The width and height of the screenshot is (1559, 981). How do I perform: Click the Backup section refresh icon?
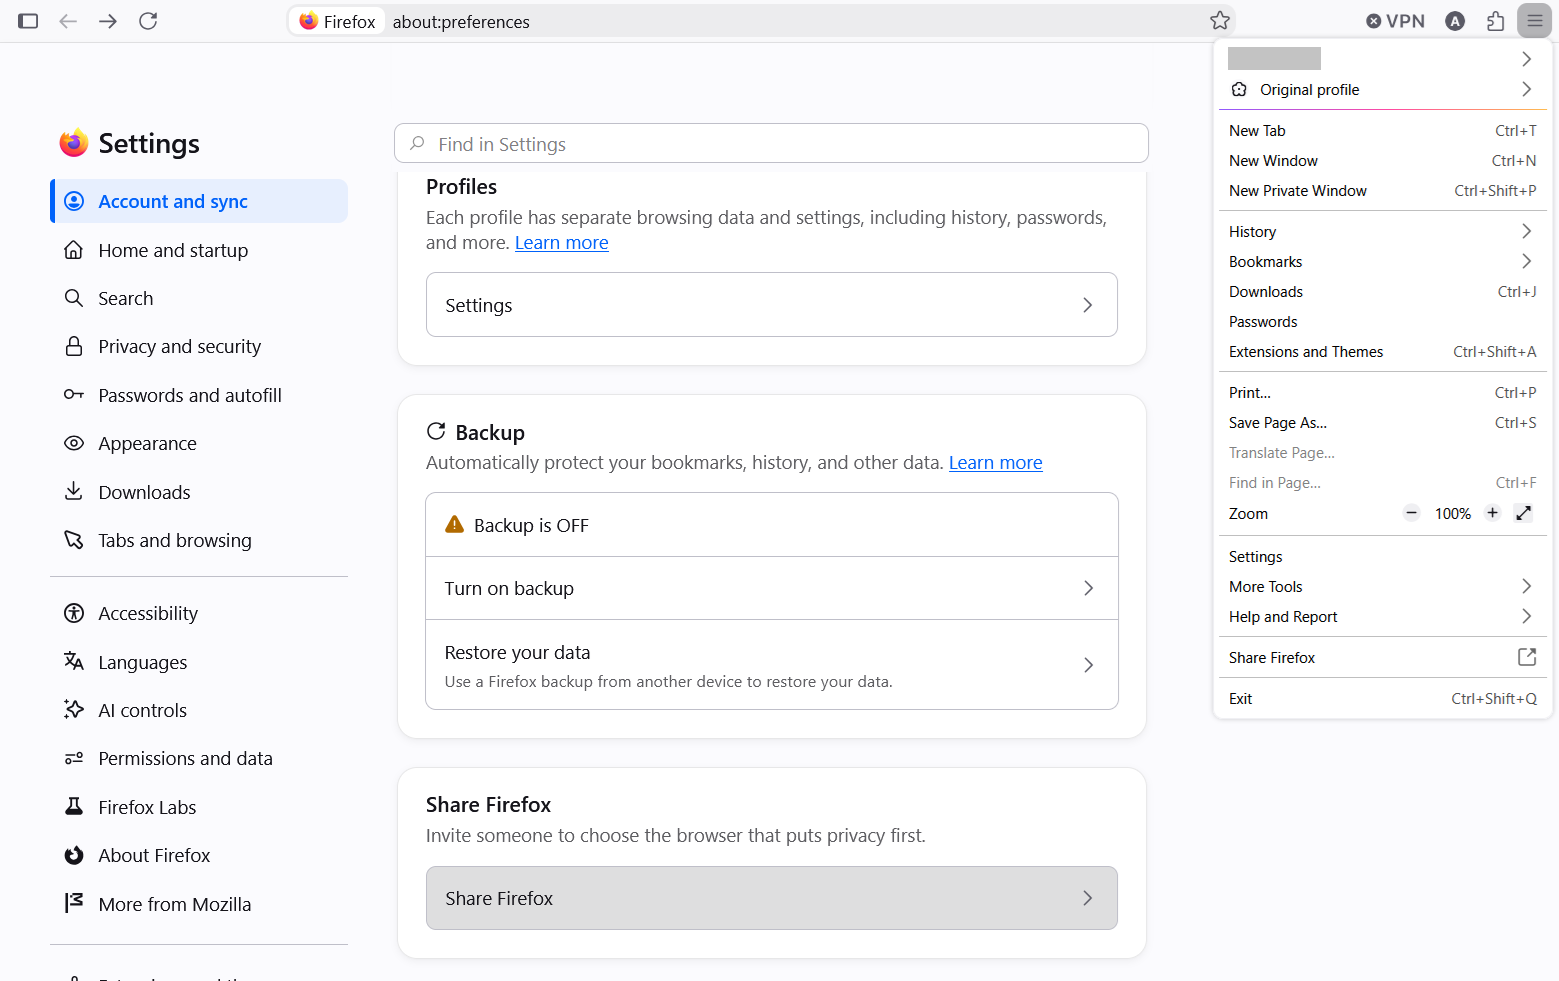click(x=436, y=431)
